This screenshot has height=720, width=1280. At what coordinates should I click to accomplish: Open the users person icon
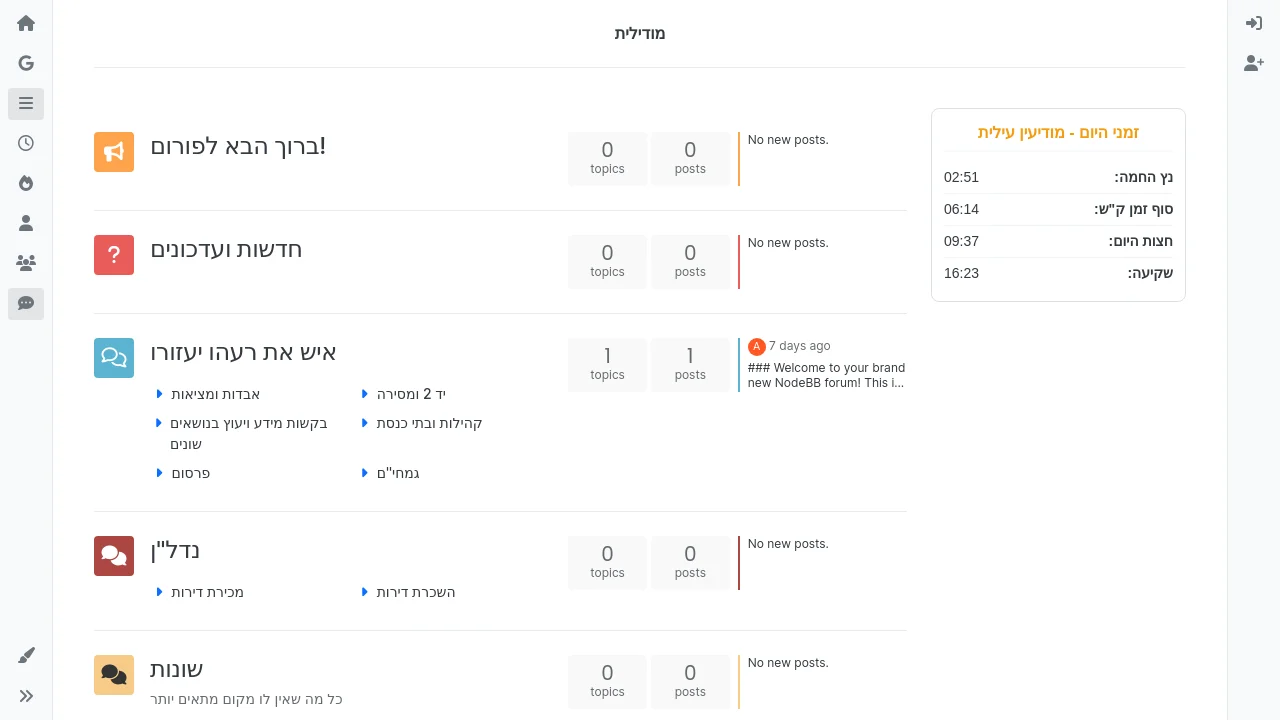tap(26, 223)
